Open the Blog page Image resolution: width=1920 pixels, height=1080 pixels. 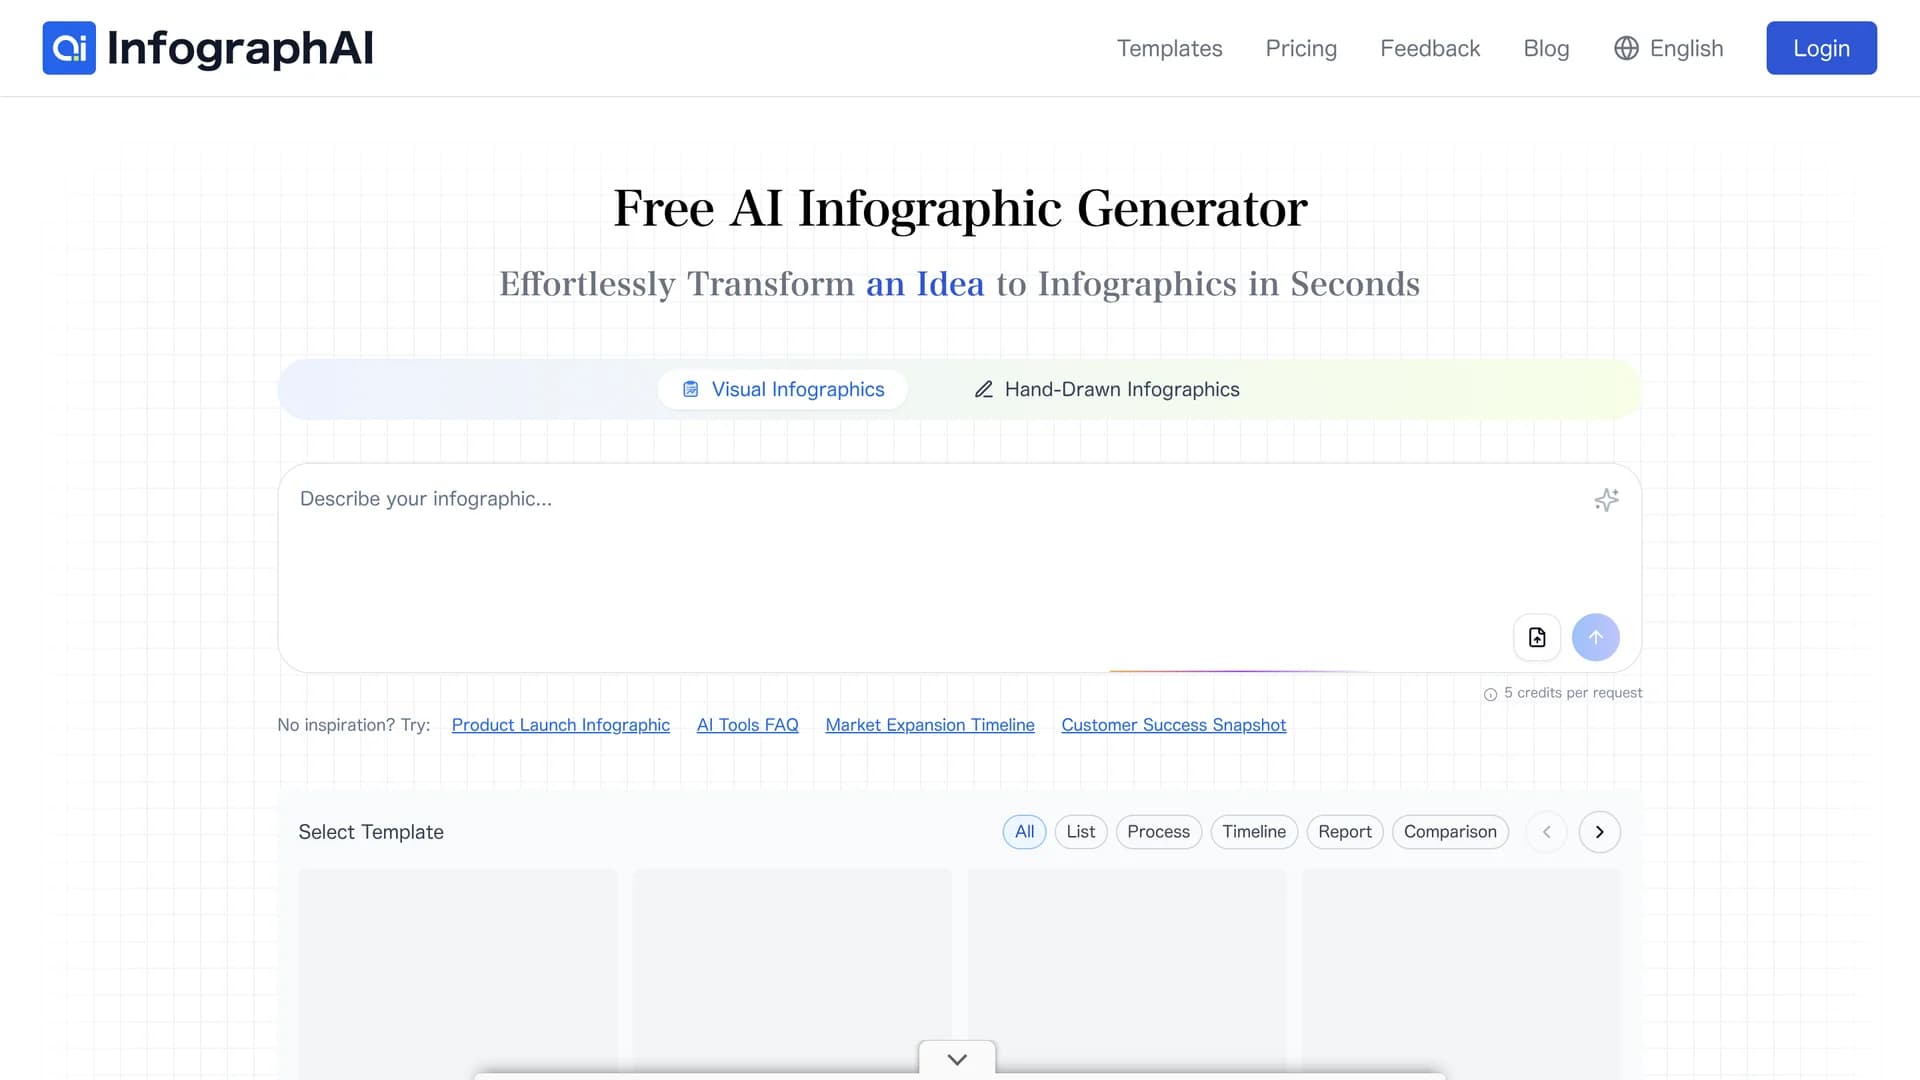pyautogui.click(x=1546, y=48)
